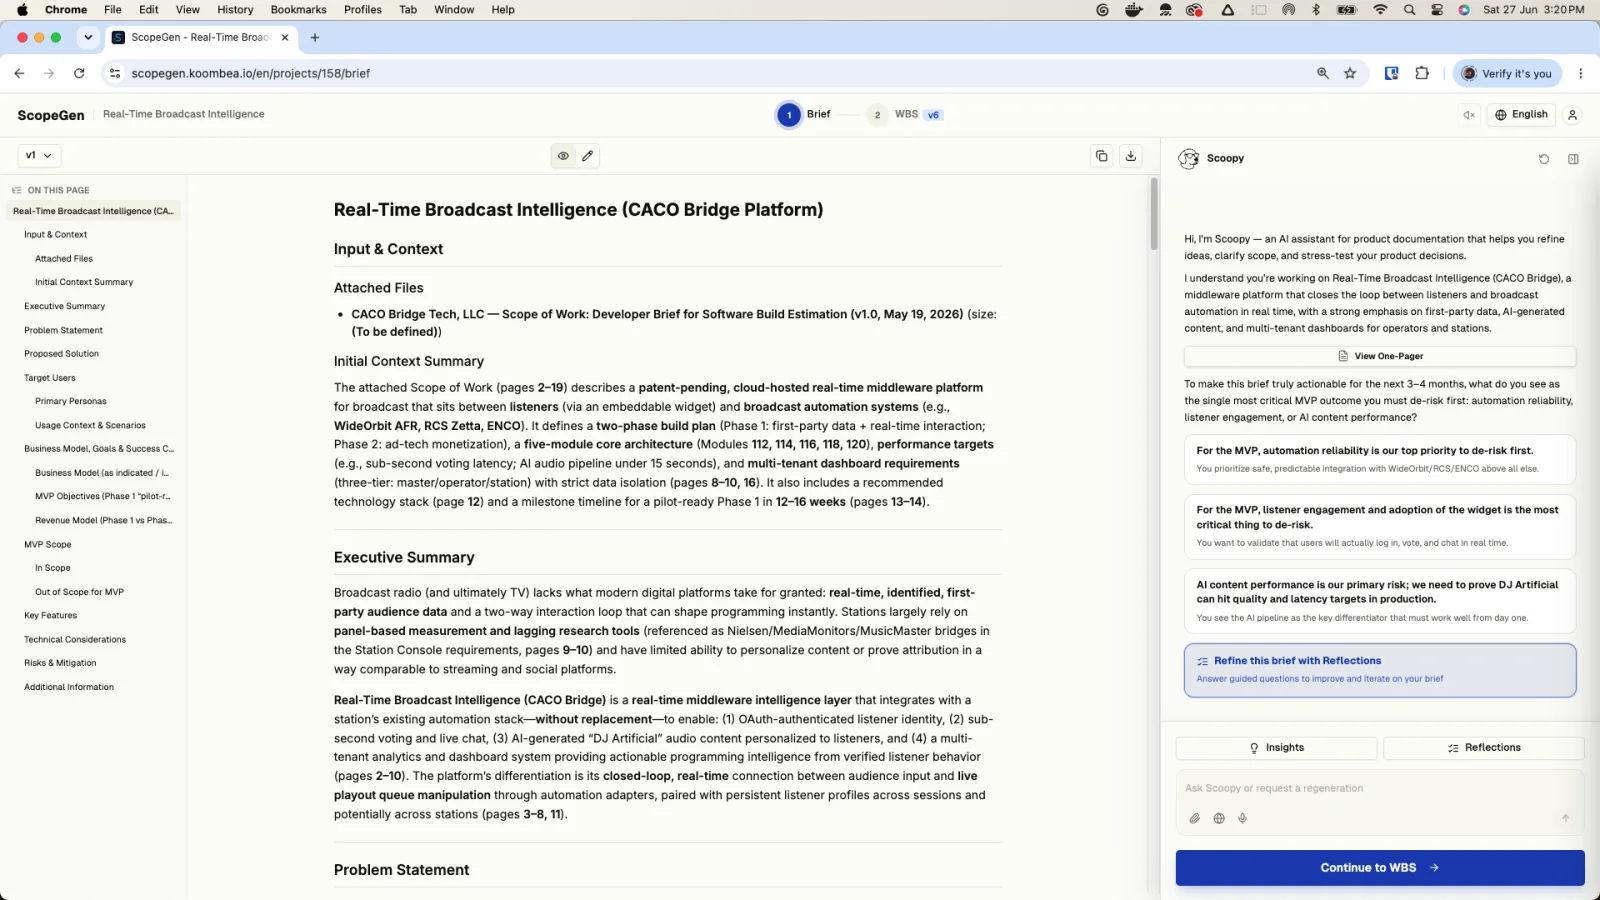Reset Scoopy chat with the refresh icon
The height and width of the screenshot is (900, 1600).
coord(1544,159)
